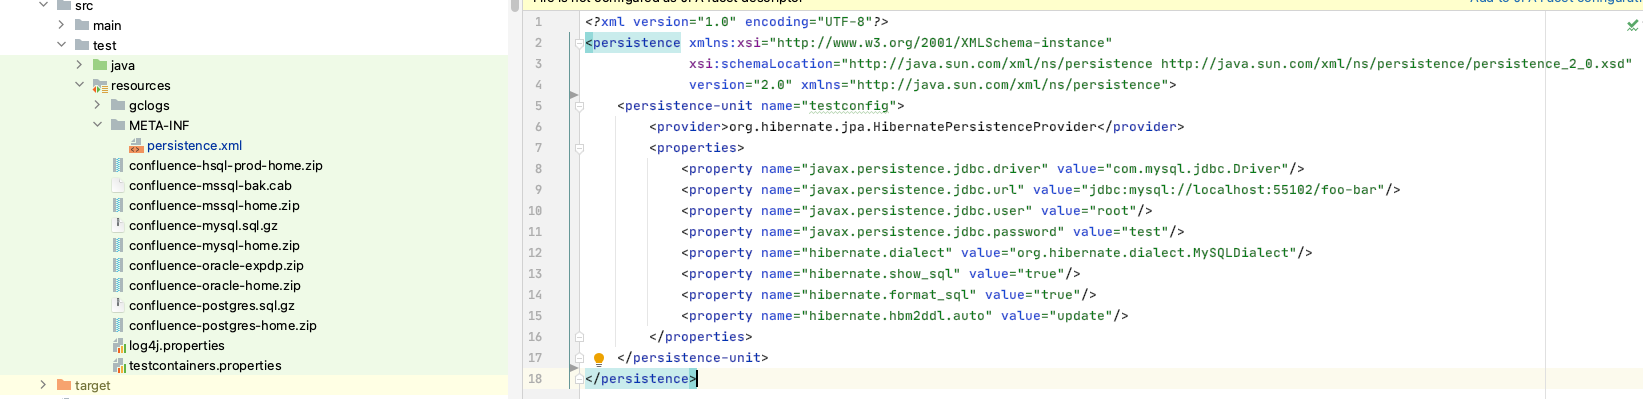Viewport: 1643px width, 399px height.
Task: Select confluence-mysql-home.zip file
Action: pyautogui.click(x=214, y=245)
